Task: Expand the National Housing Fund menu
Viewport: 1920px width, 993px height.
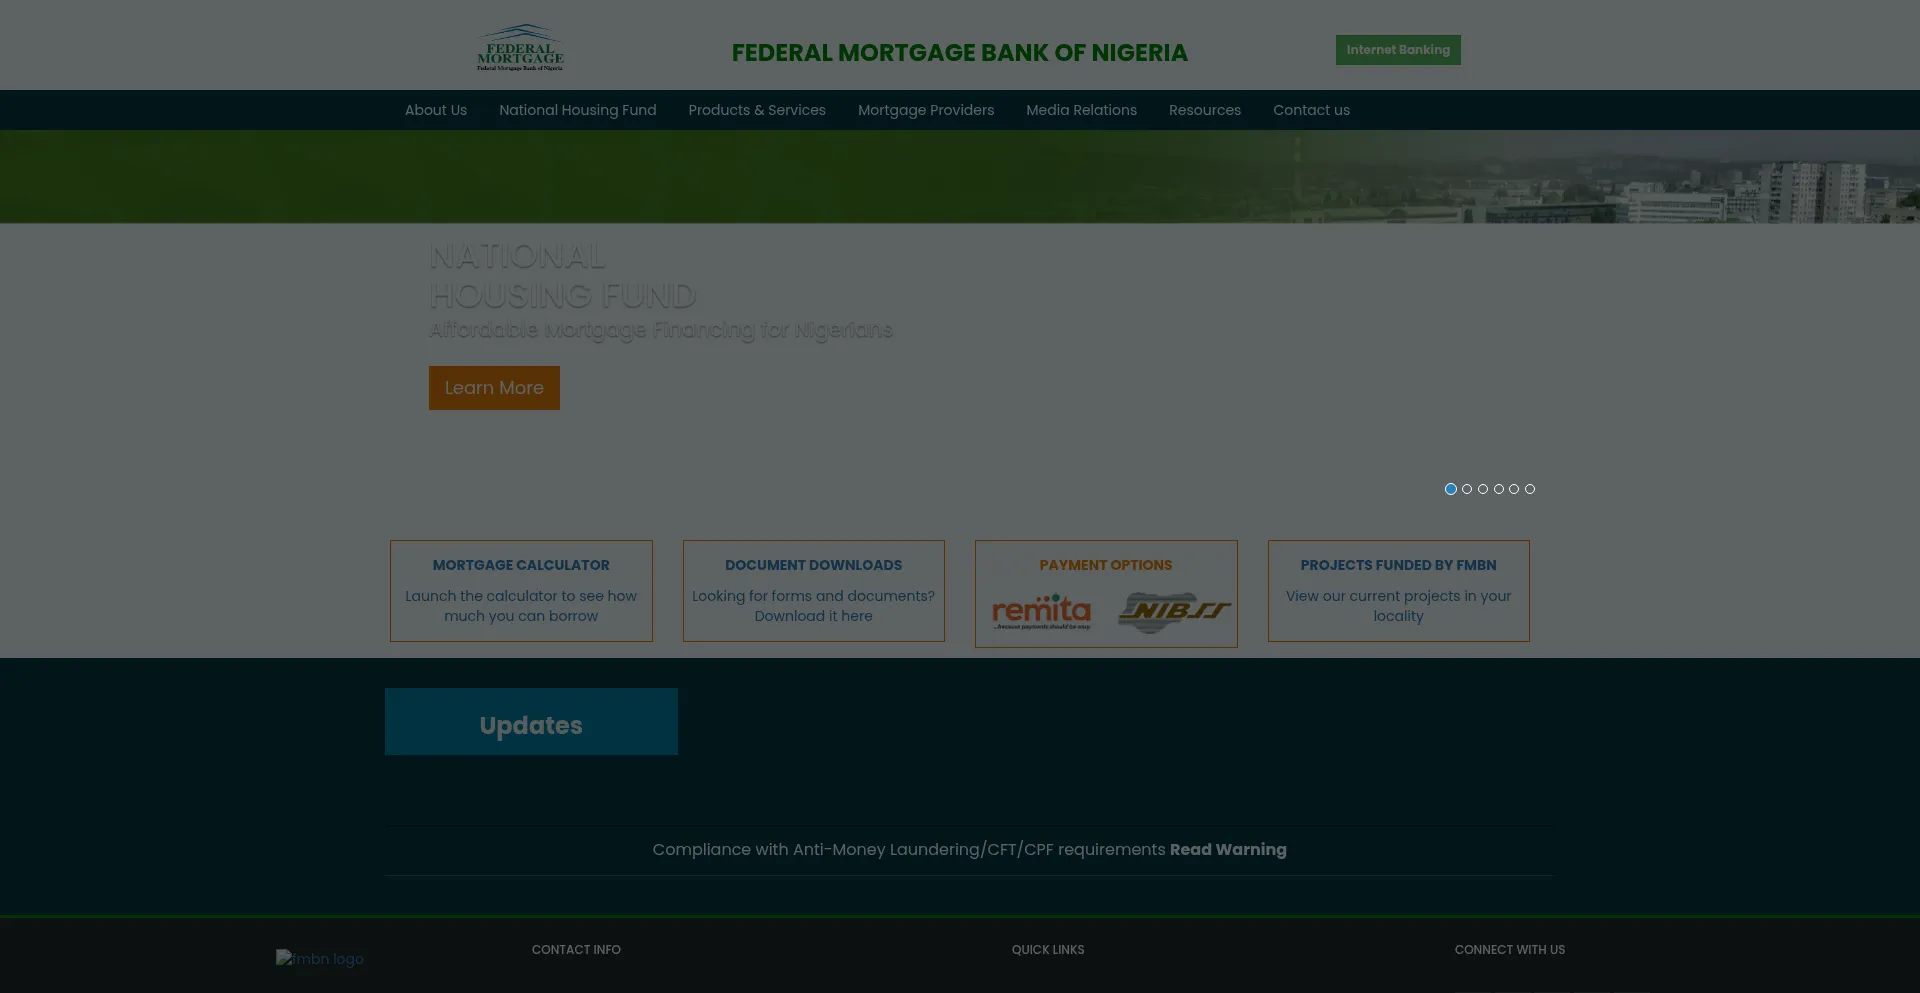Action: coord(577,110)
